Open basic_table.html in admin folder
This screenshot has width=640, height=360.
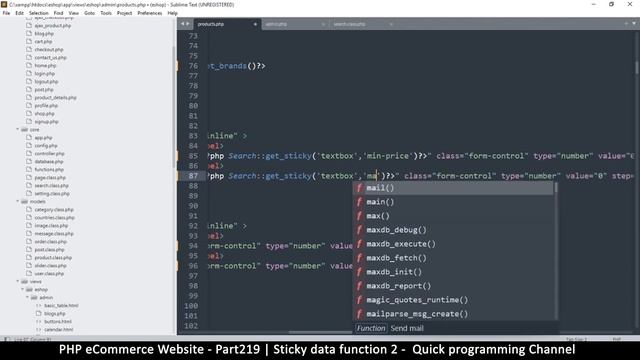(x=61, y=305)
